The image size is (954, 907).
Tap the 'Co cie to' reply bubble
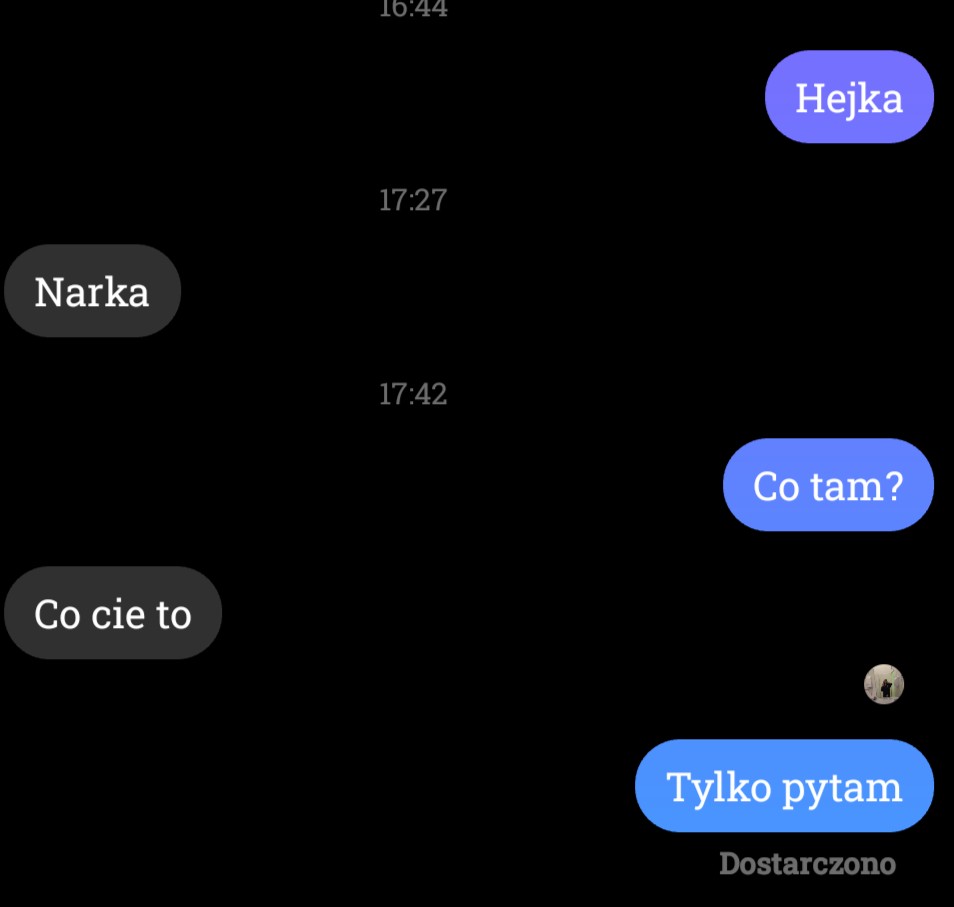point(113,613)
